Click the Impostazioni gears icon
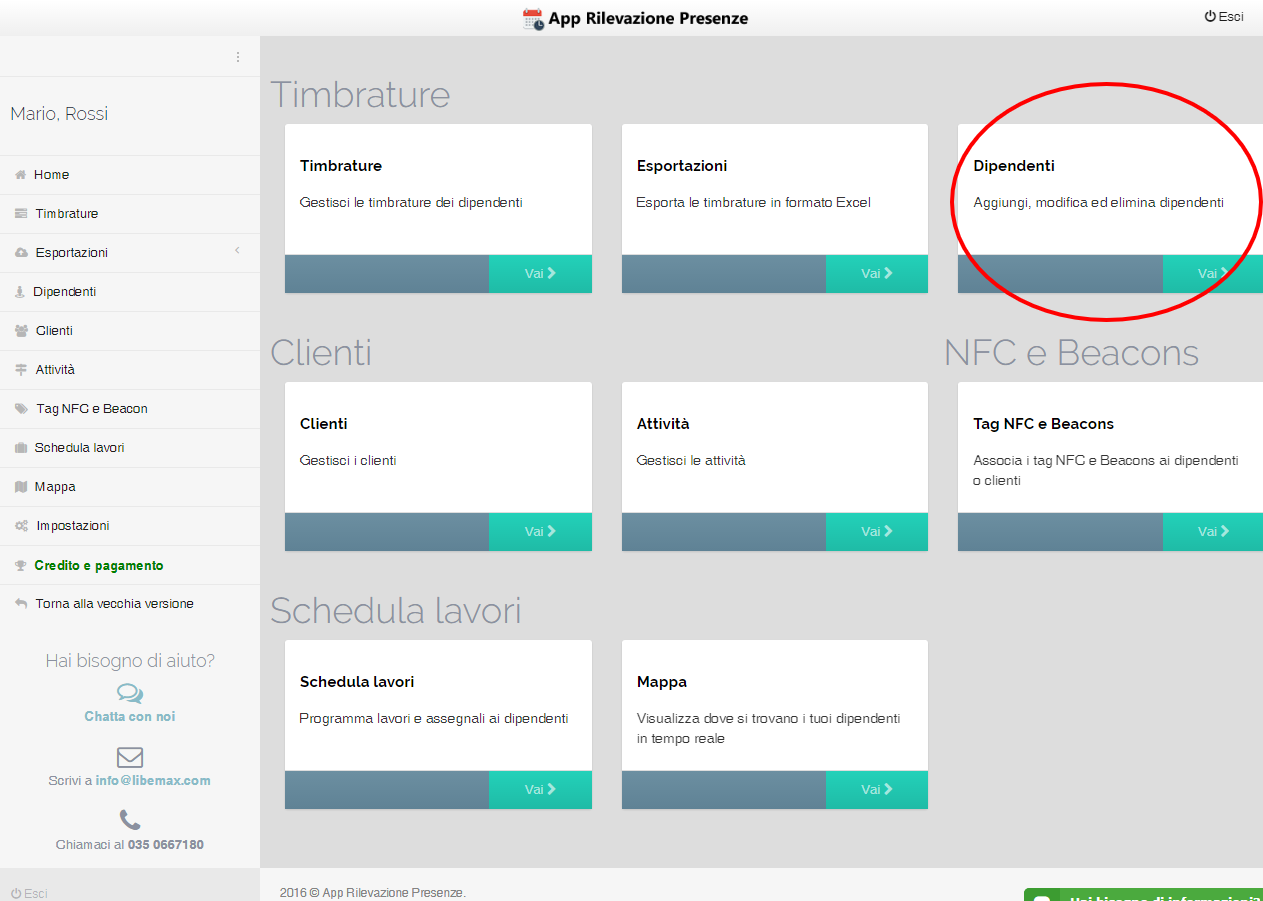 (x=21, y=526)
